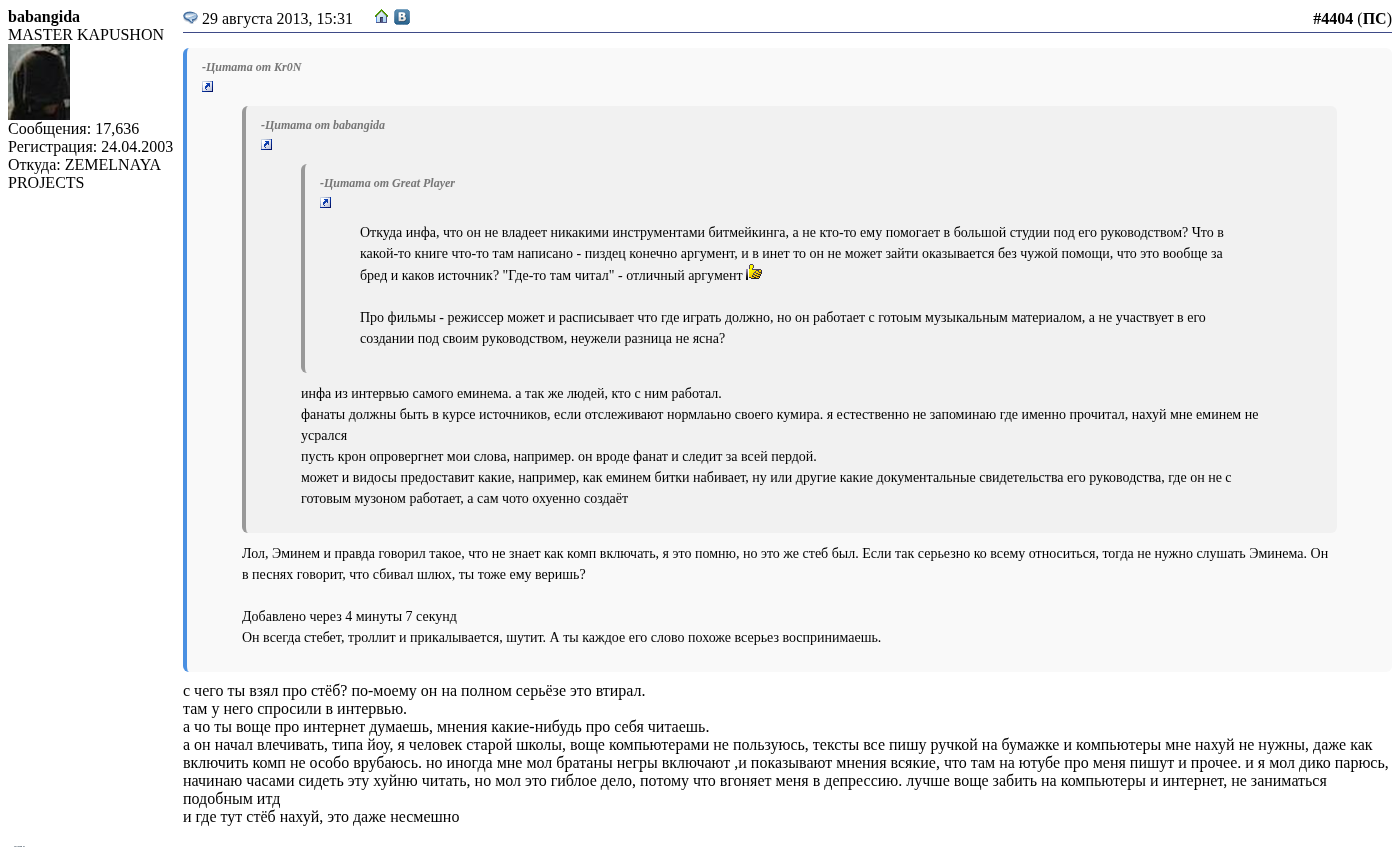
Task: Click the Сообщения: 17,636 post count
Action: pos(73,129)
